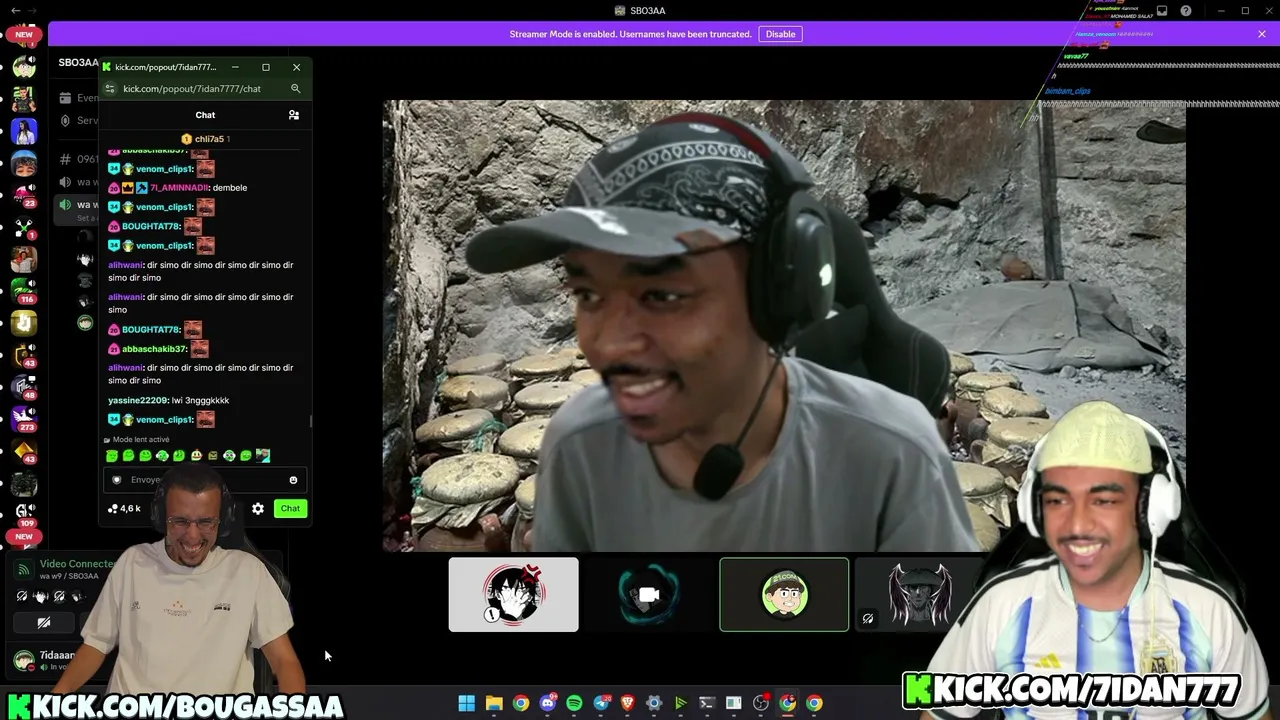Open venom_clips1 profile in the last chat message

[x=164, y=420]
